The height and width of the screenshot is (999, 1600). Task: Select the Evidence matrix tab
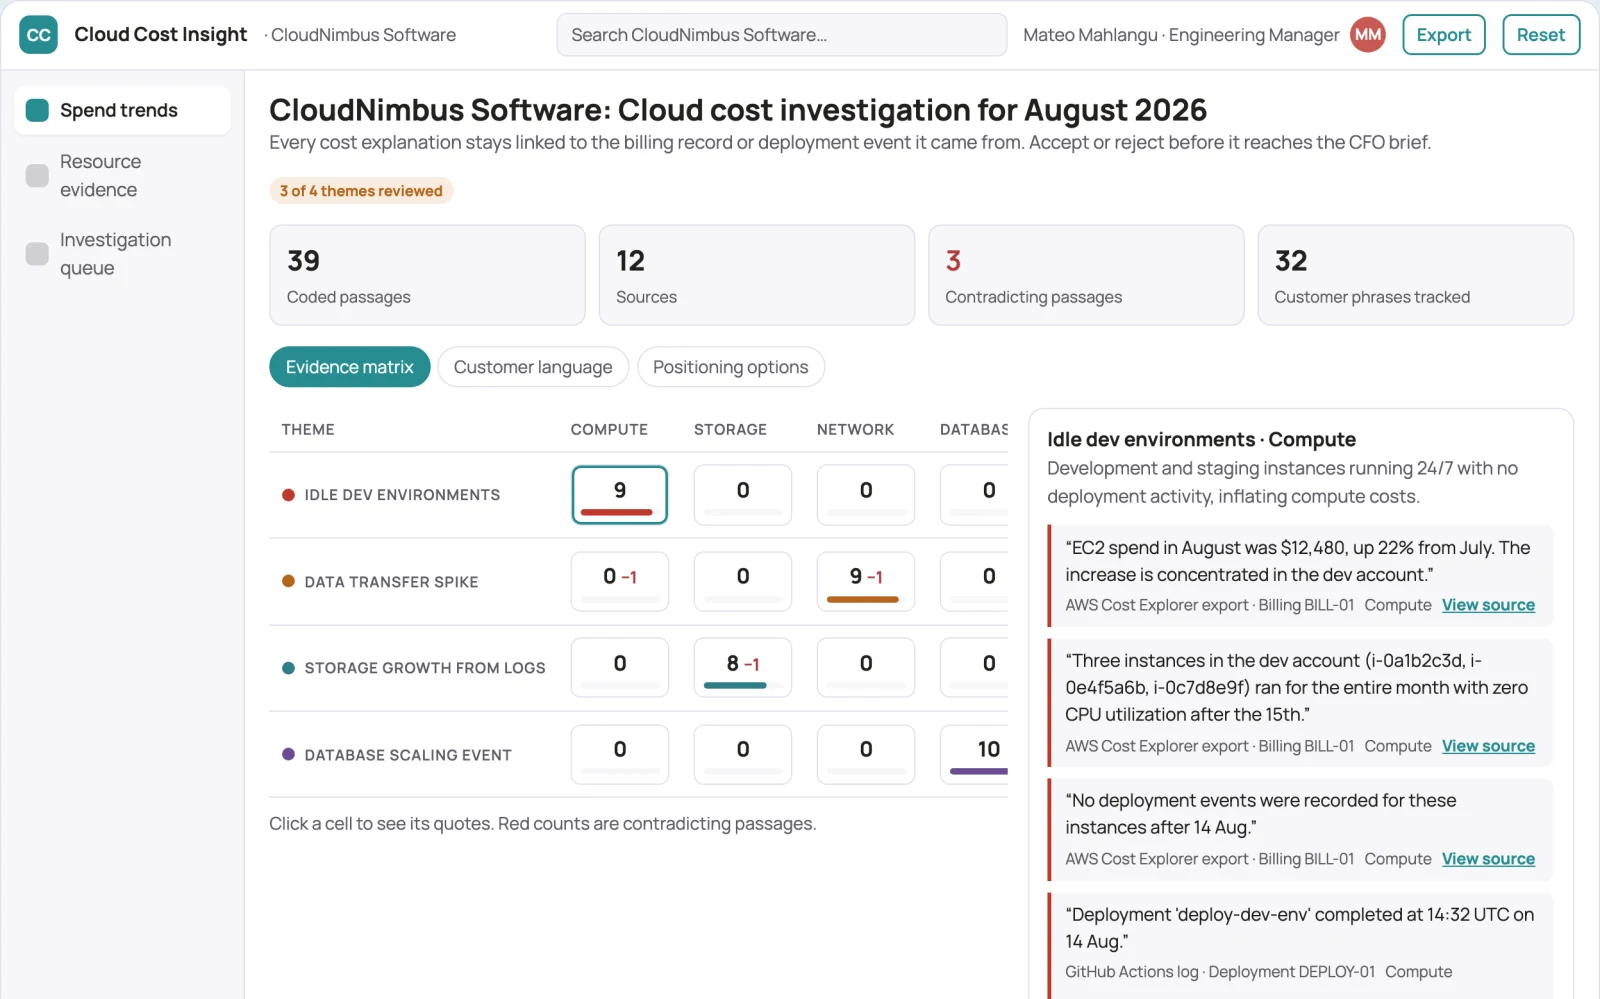point(349,367)
